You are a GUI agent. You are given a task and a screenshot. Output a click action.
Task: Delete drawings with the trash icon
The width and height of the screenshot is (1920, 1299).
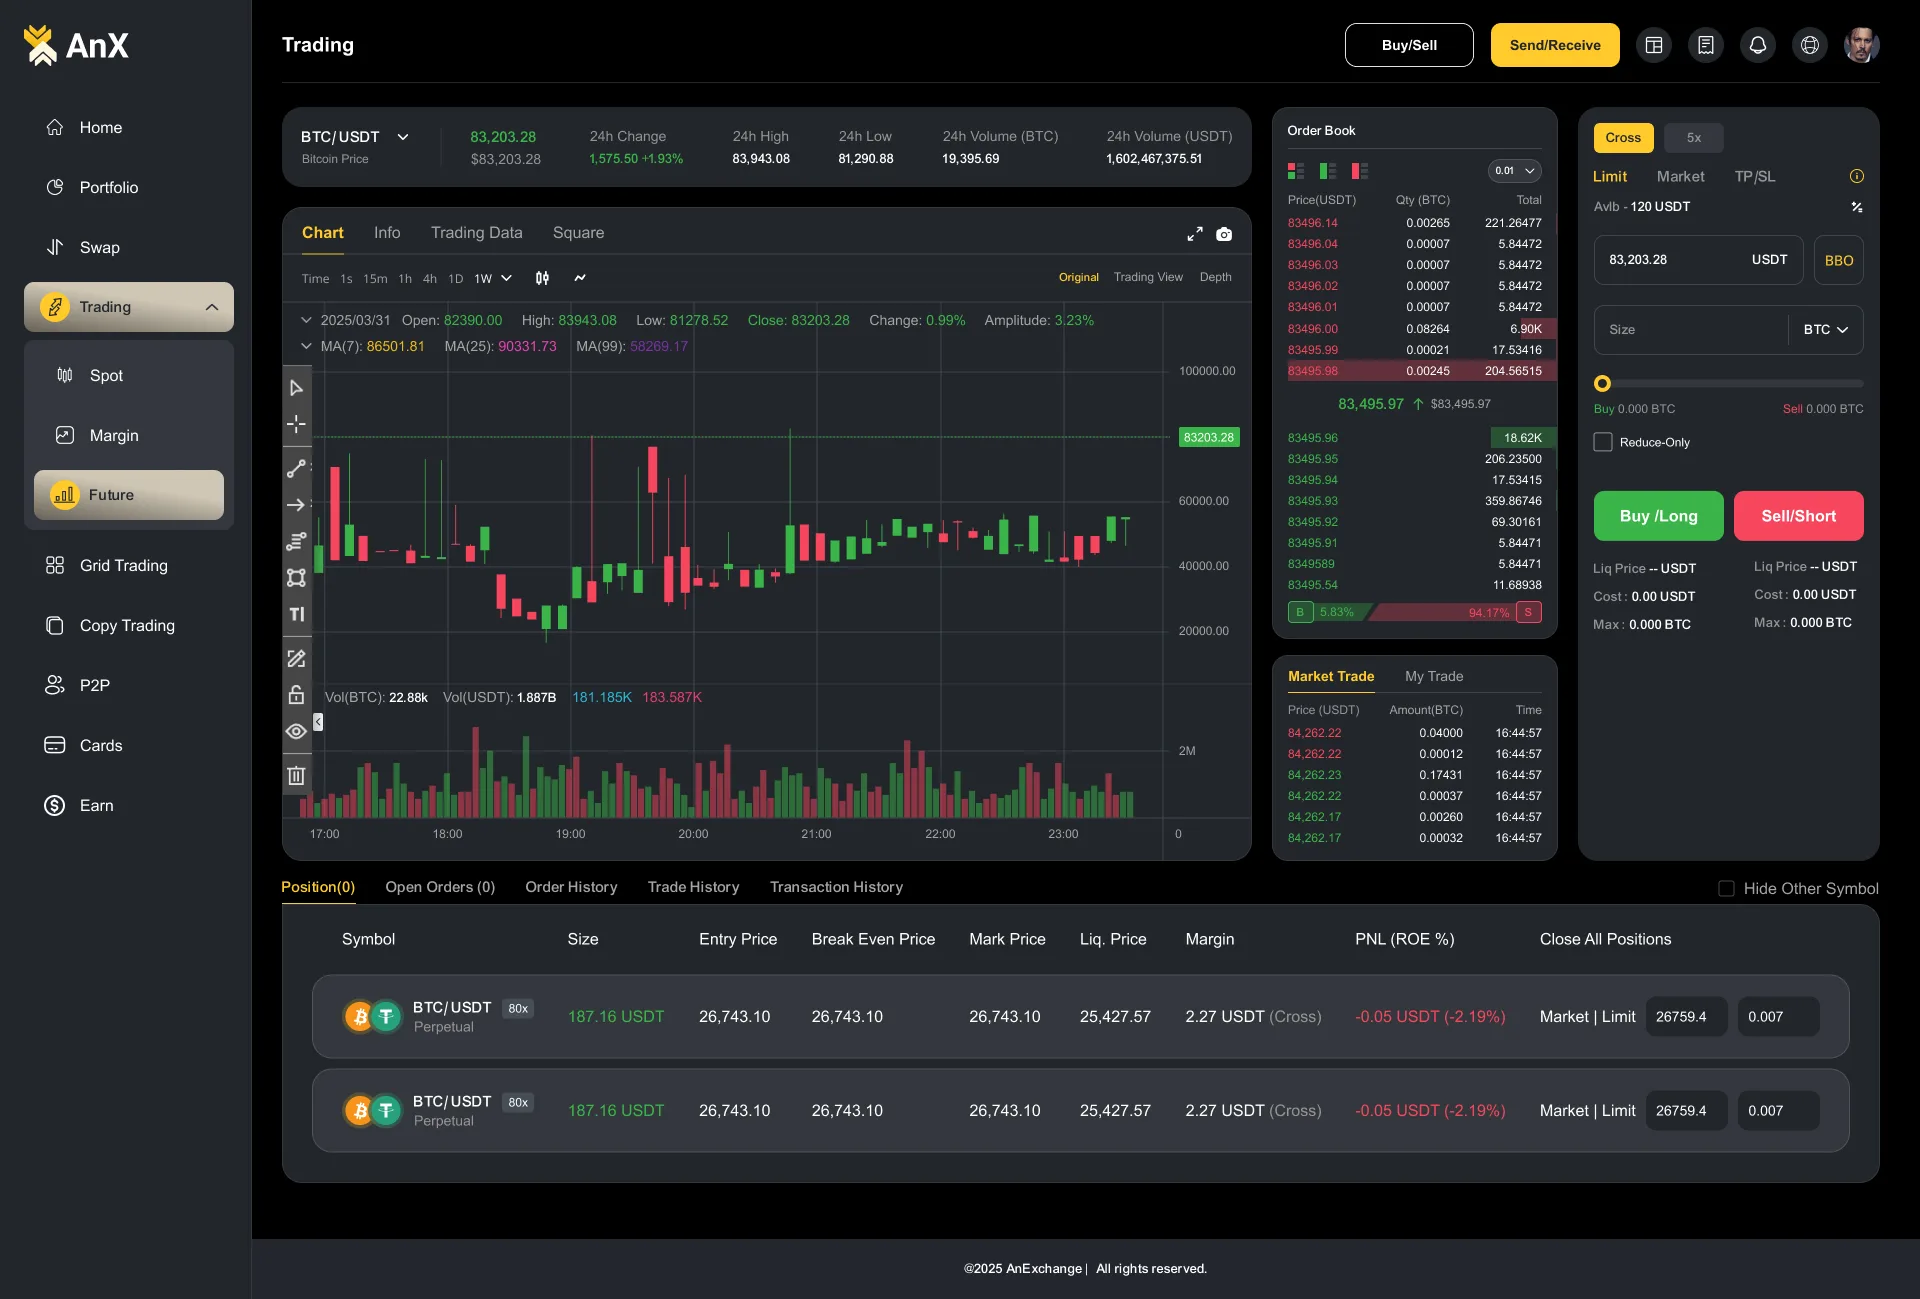(296, 775)
